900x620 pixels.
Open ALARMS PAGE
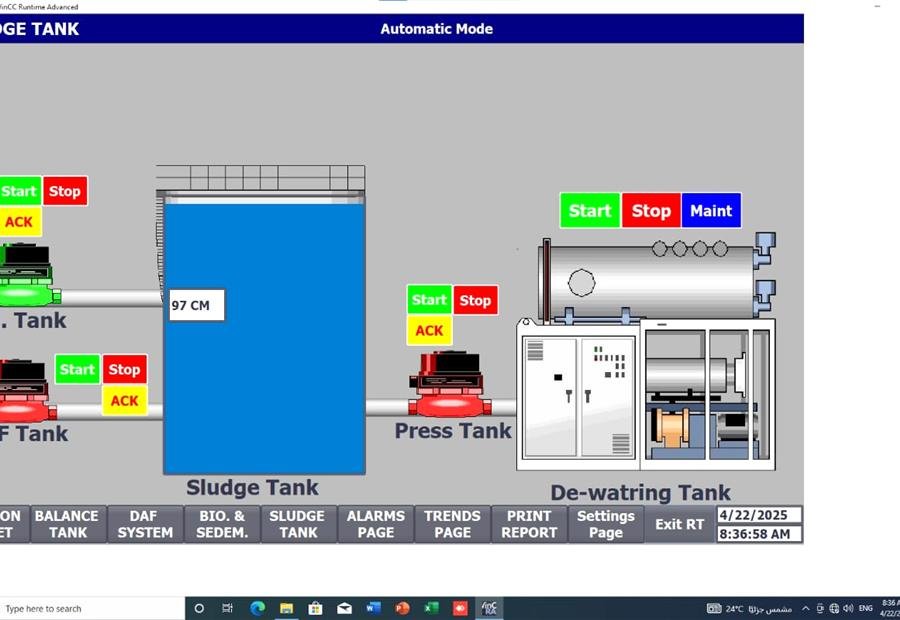coord(376,524)
